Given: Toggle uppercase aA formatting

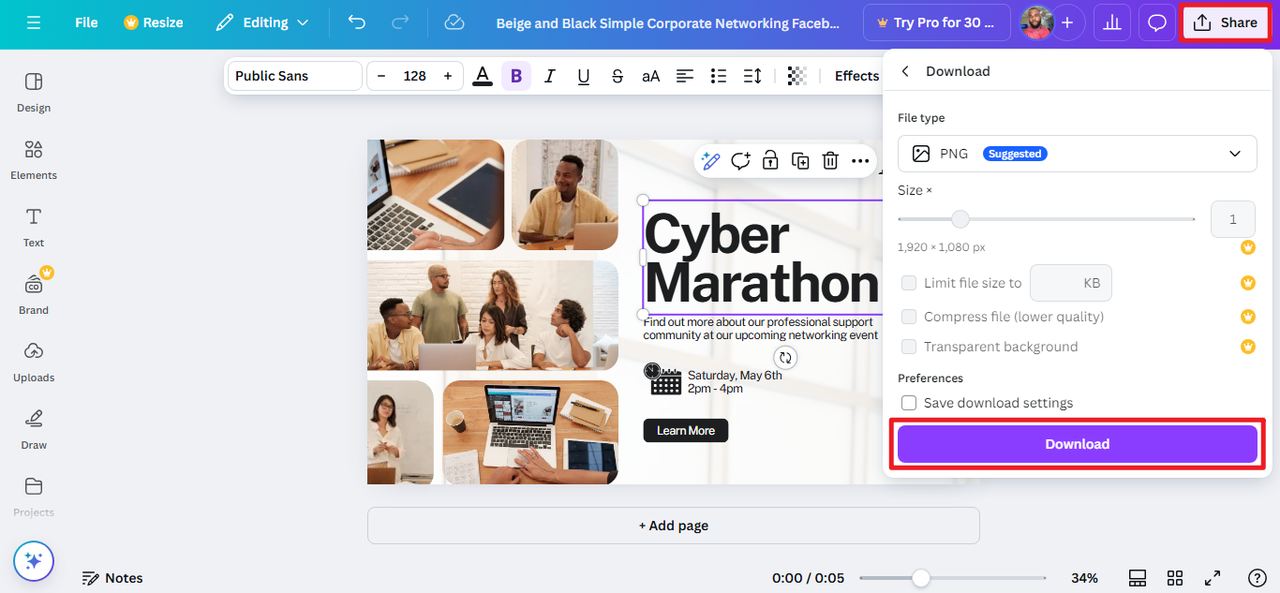Looking at the screenshot, I should click(x=651, y=76).
